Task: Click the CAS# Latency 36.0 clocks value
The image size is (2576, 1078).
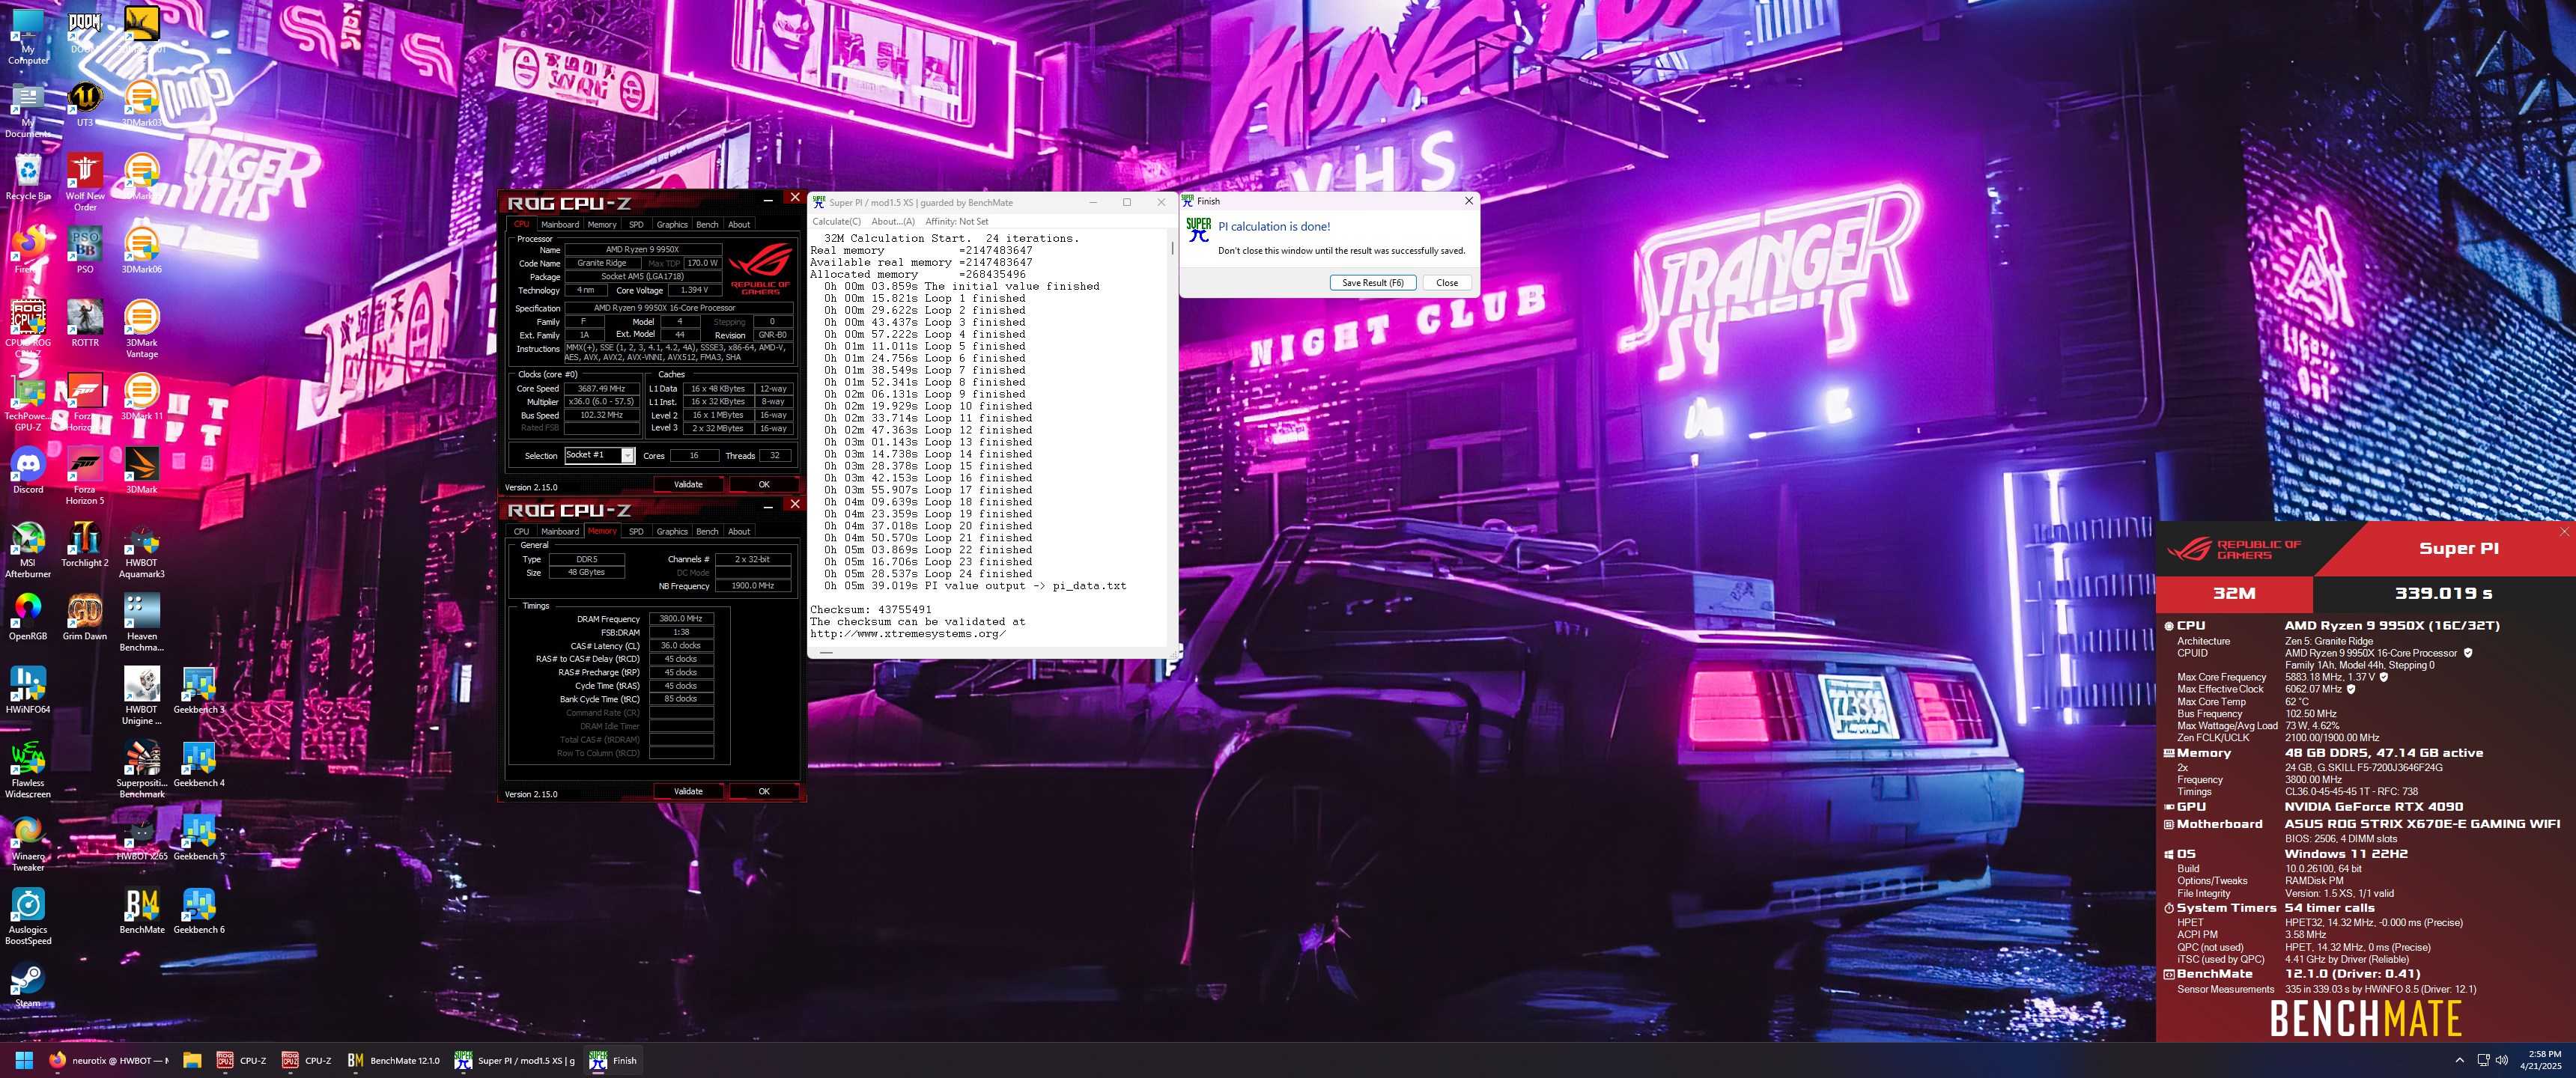Action: pos(681,645)
